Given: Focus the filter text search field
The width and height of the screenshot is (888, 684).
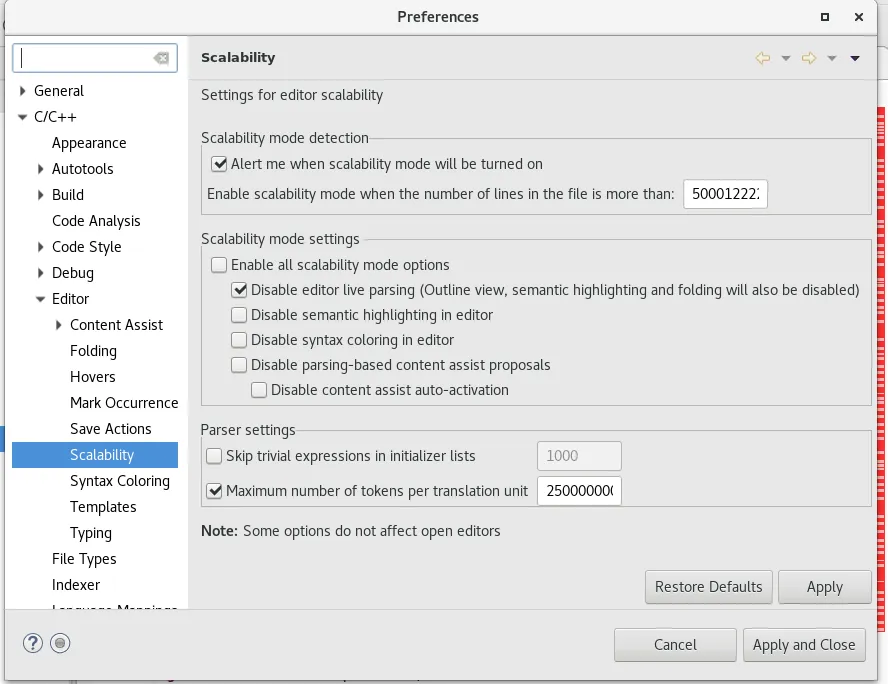Looking at the screenshot, I should [95, 58].
